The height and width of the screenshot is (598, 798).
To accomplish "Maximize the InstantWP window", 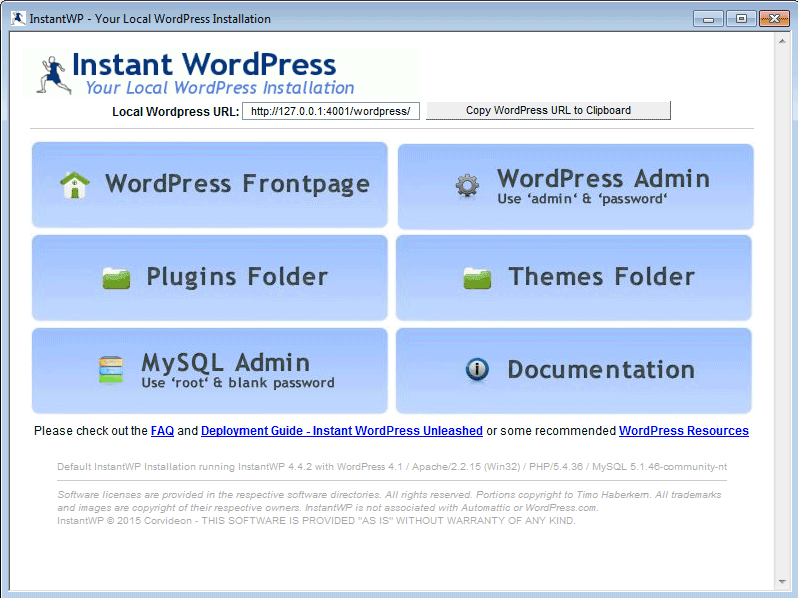I will point(741,19).
